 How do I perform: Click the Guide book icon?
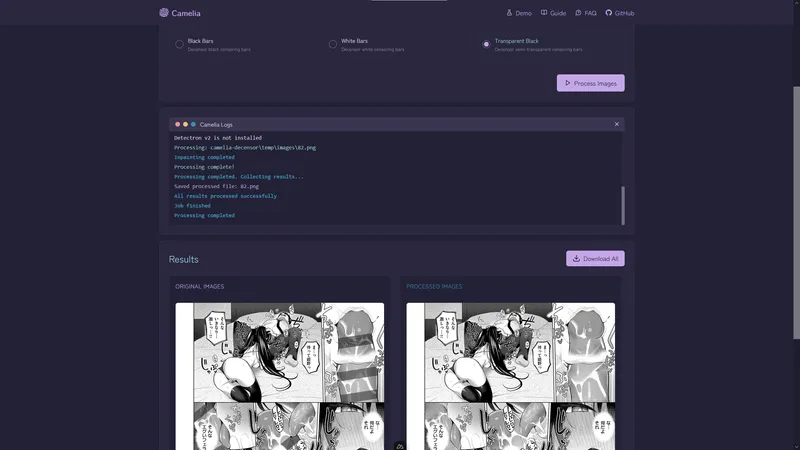pos(544,13)
